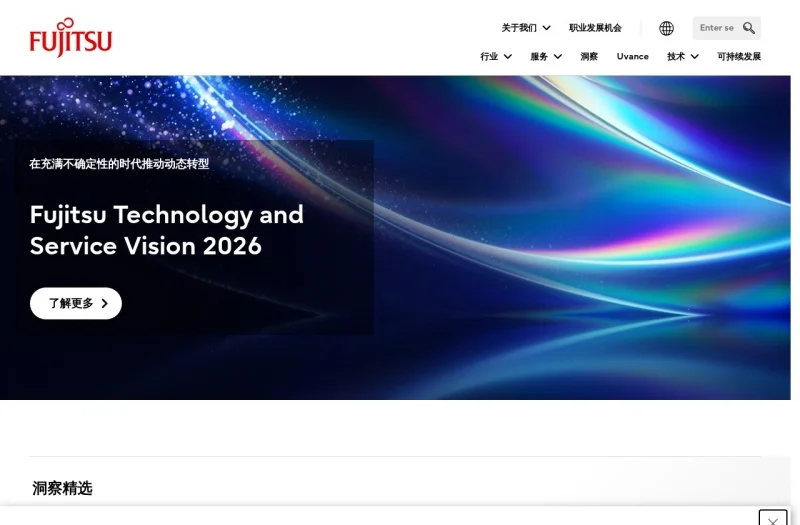This screenshot has height=525, width=800.
Task: Expand the 行业 menu
Action: click(496, 57)
